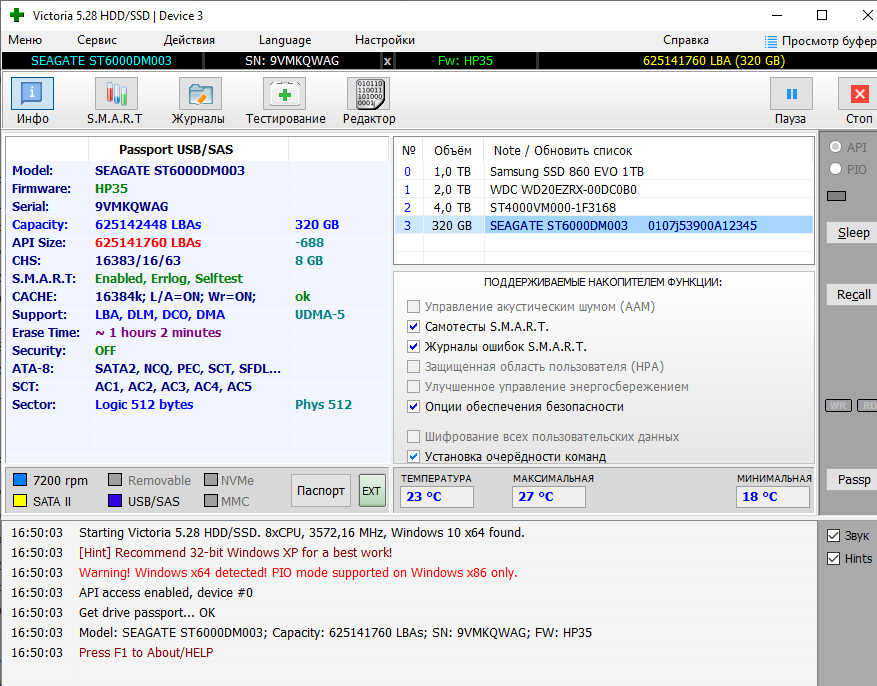Open the Тестирование testing icon
The width and height of the screenshot is (877, 686).
pos(284,93)
